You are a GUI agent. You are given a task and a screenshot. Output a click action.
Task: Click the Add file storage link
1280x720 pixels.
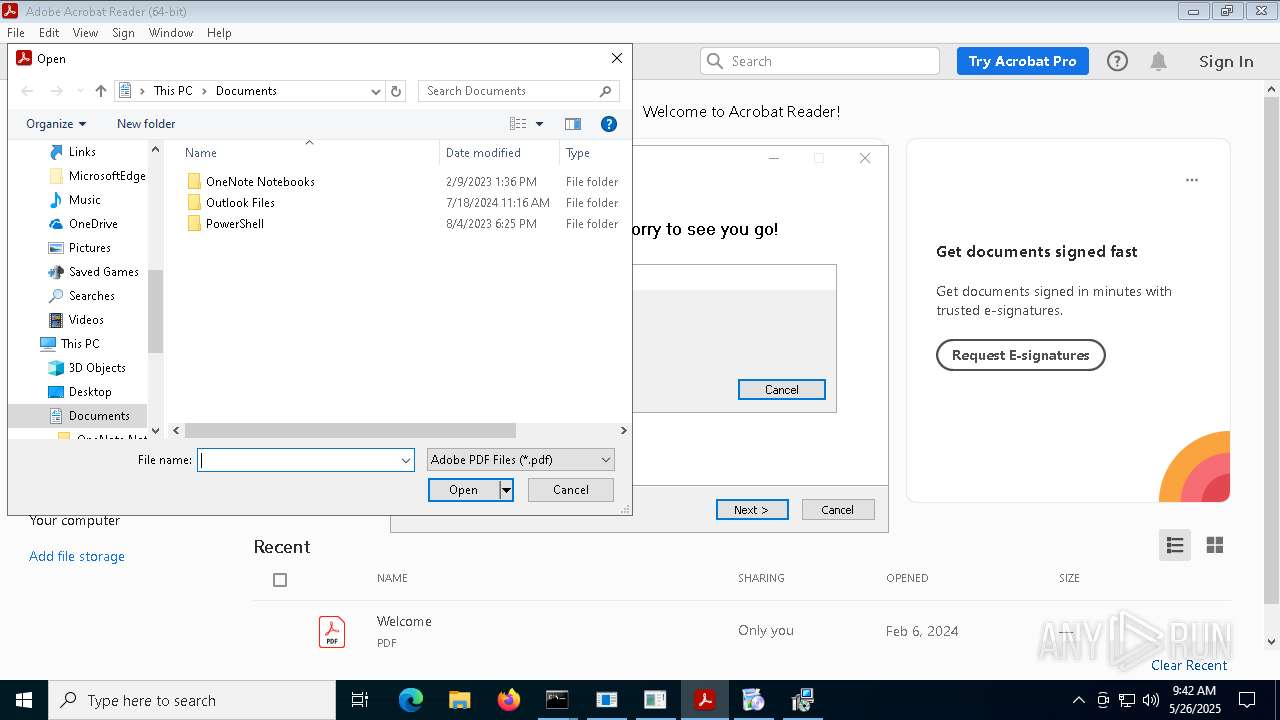click(x=77, y=556)
